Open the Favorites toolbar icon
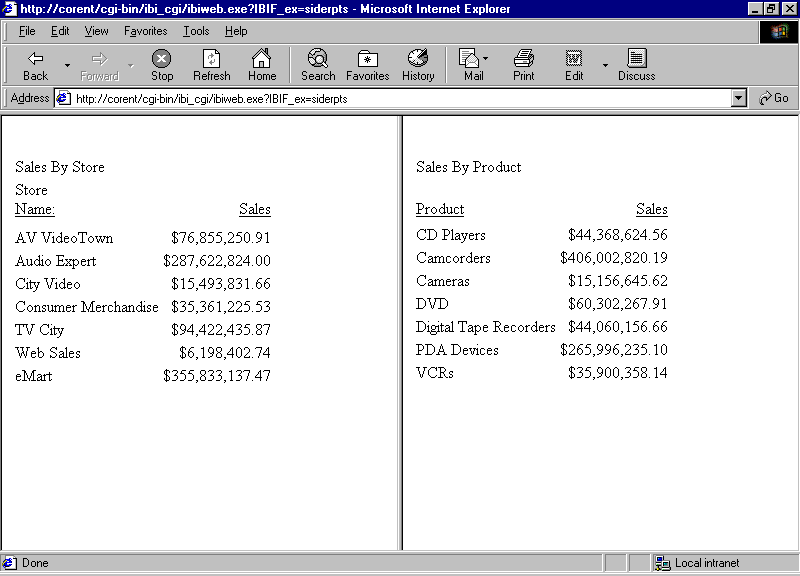Image resolution: width=800 pixels, height=576 pixels. click(x=367, y=64)
